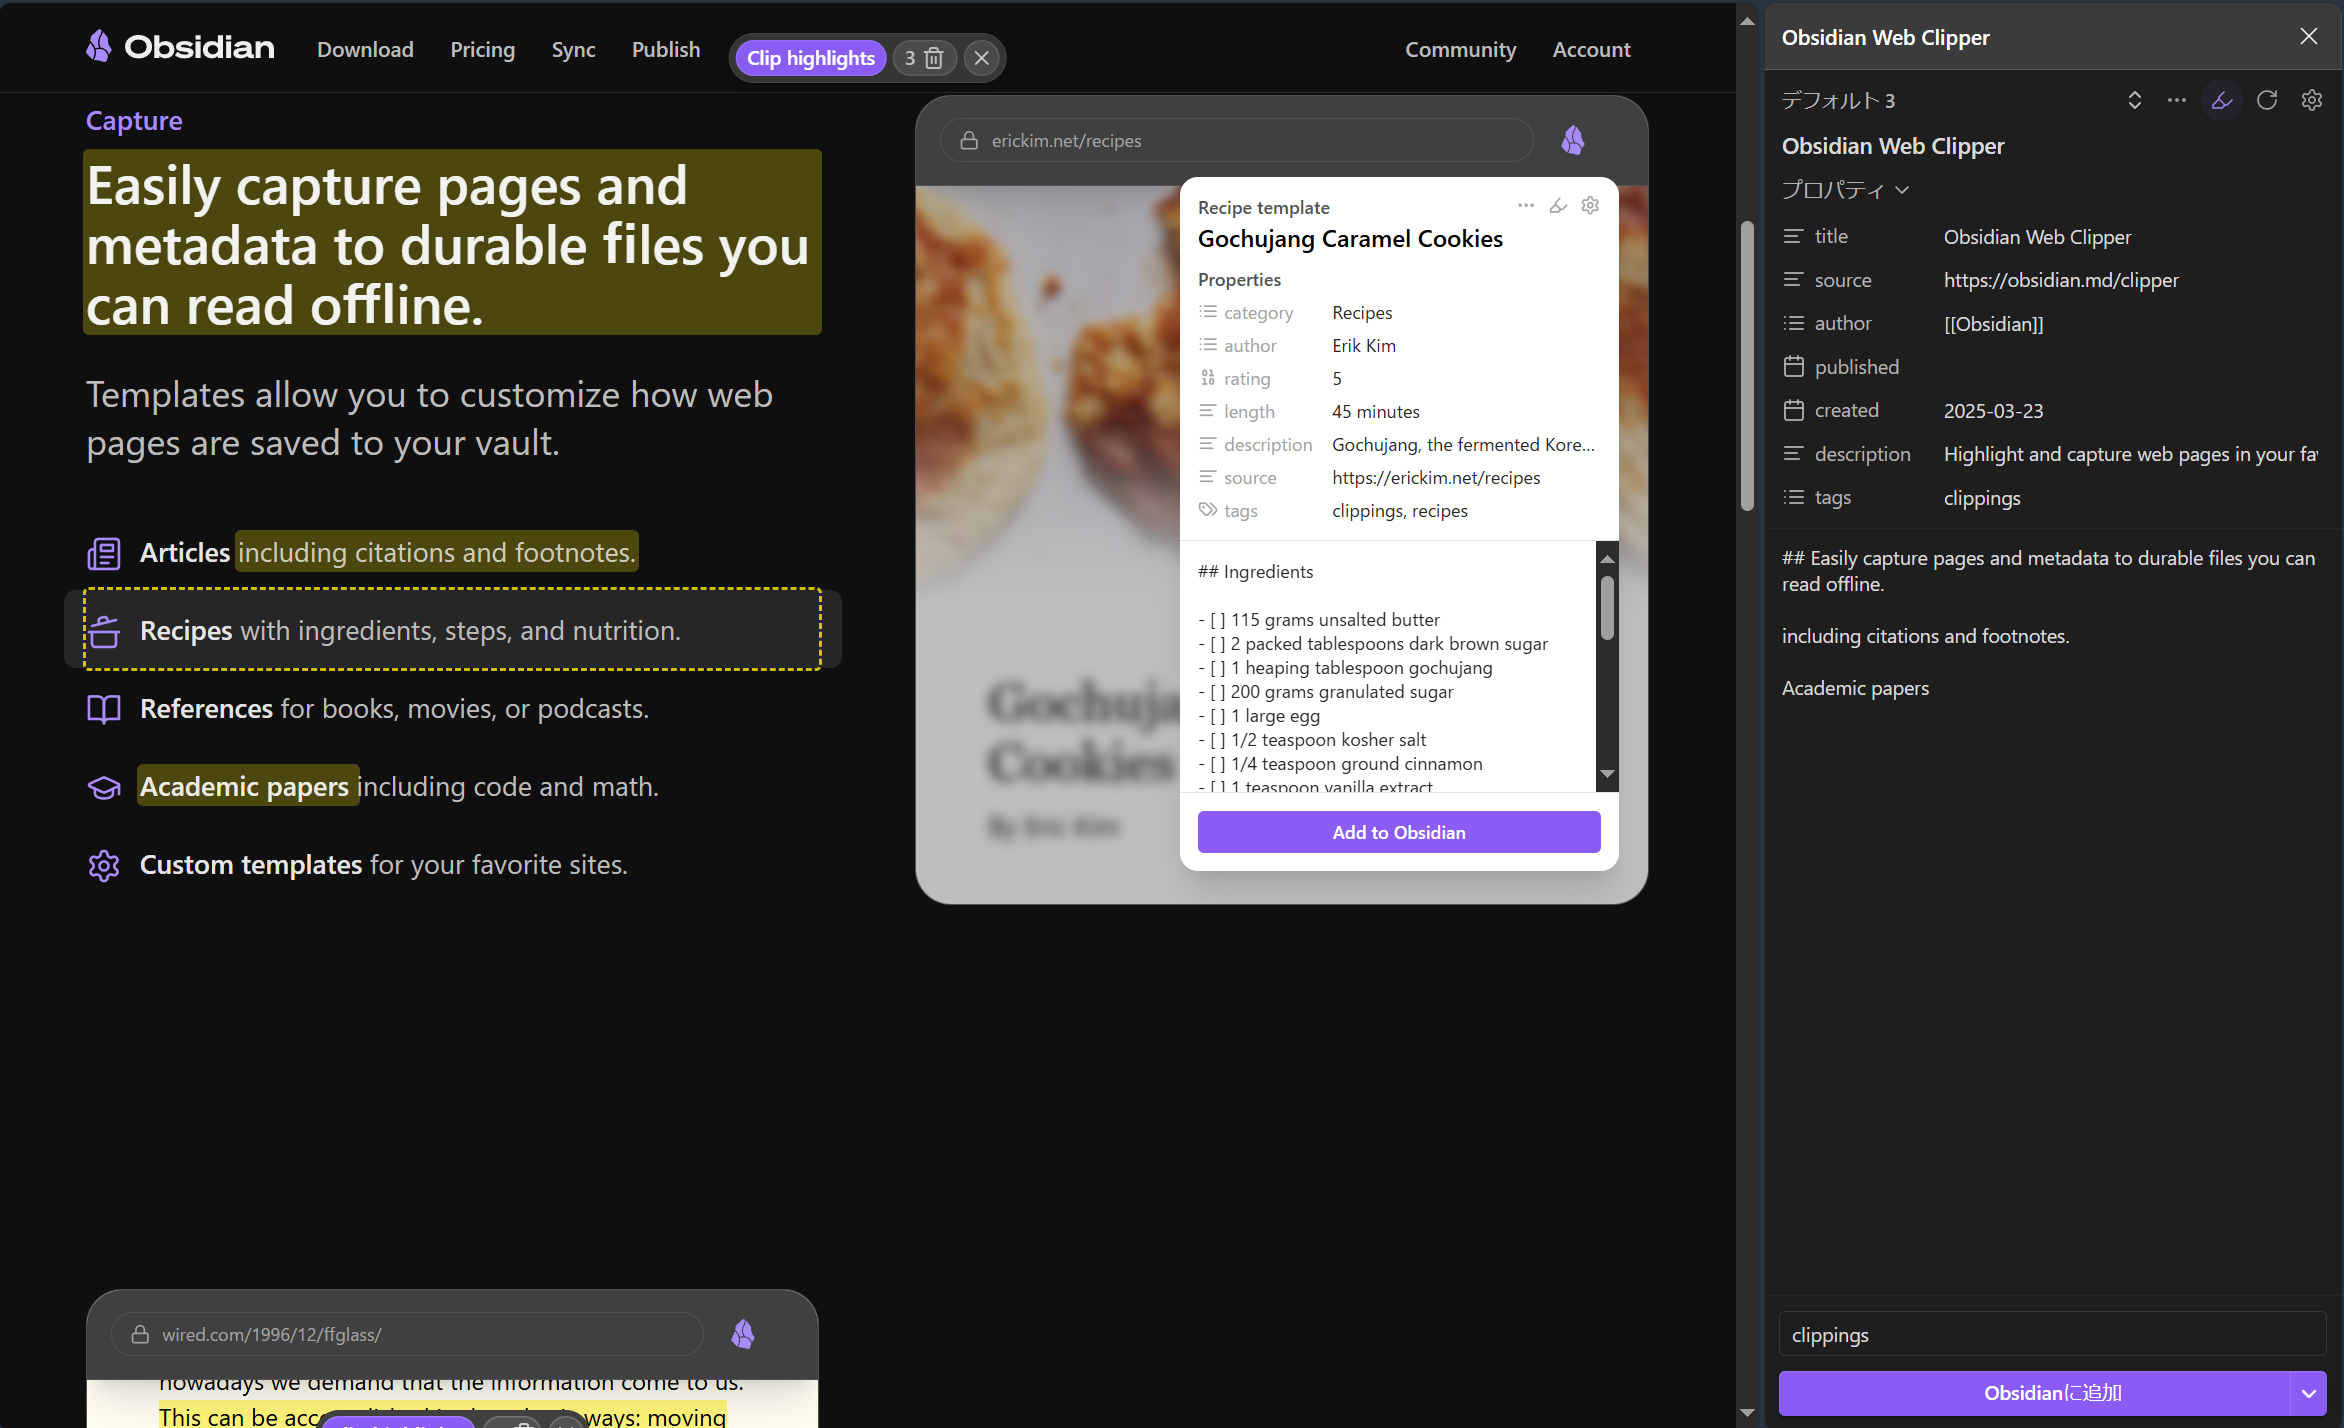Click the note content text area
Screen dimensions: 2344x1428
[2052, 910]
